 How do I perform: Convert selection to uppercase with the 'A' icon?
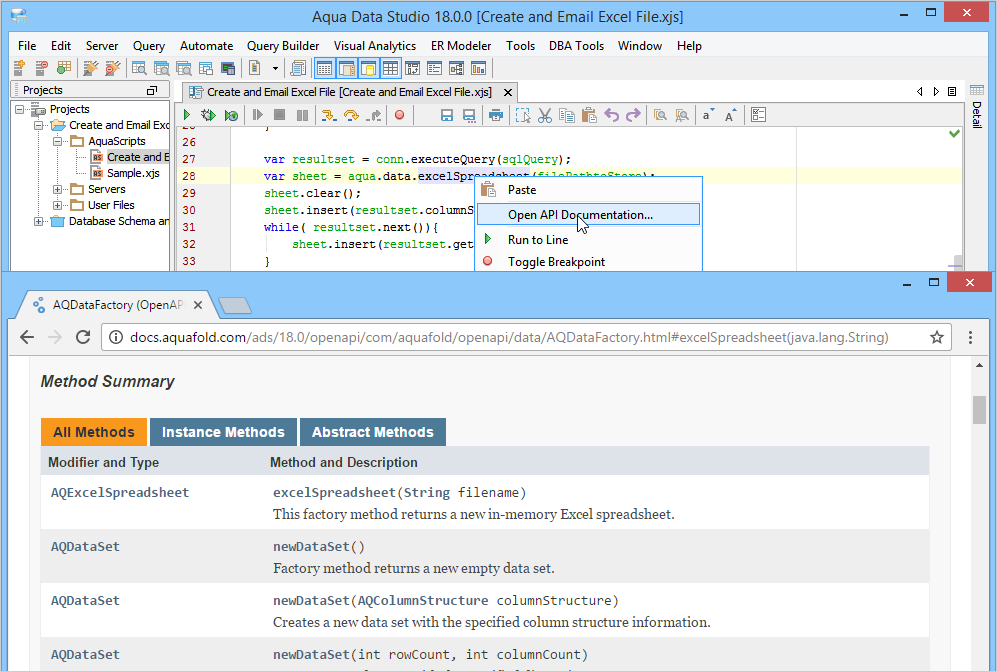coord(731,115)
